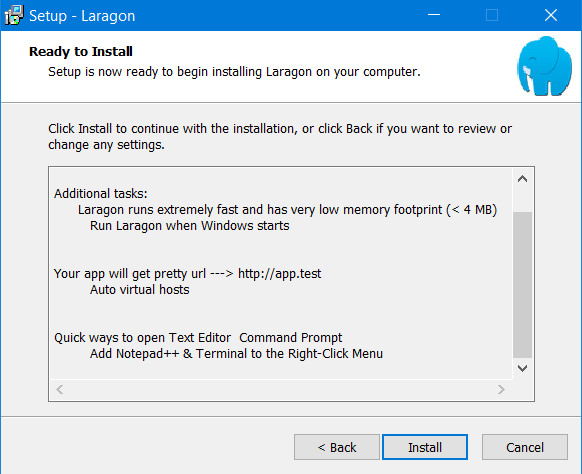
Task: Click the 'Run Laragon when Windows starts' line
Action: [x=190, y=226]
